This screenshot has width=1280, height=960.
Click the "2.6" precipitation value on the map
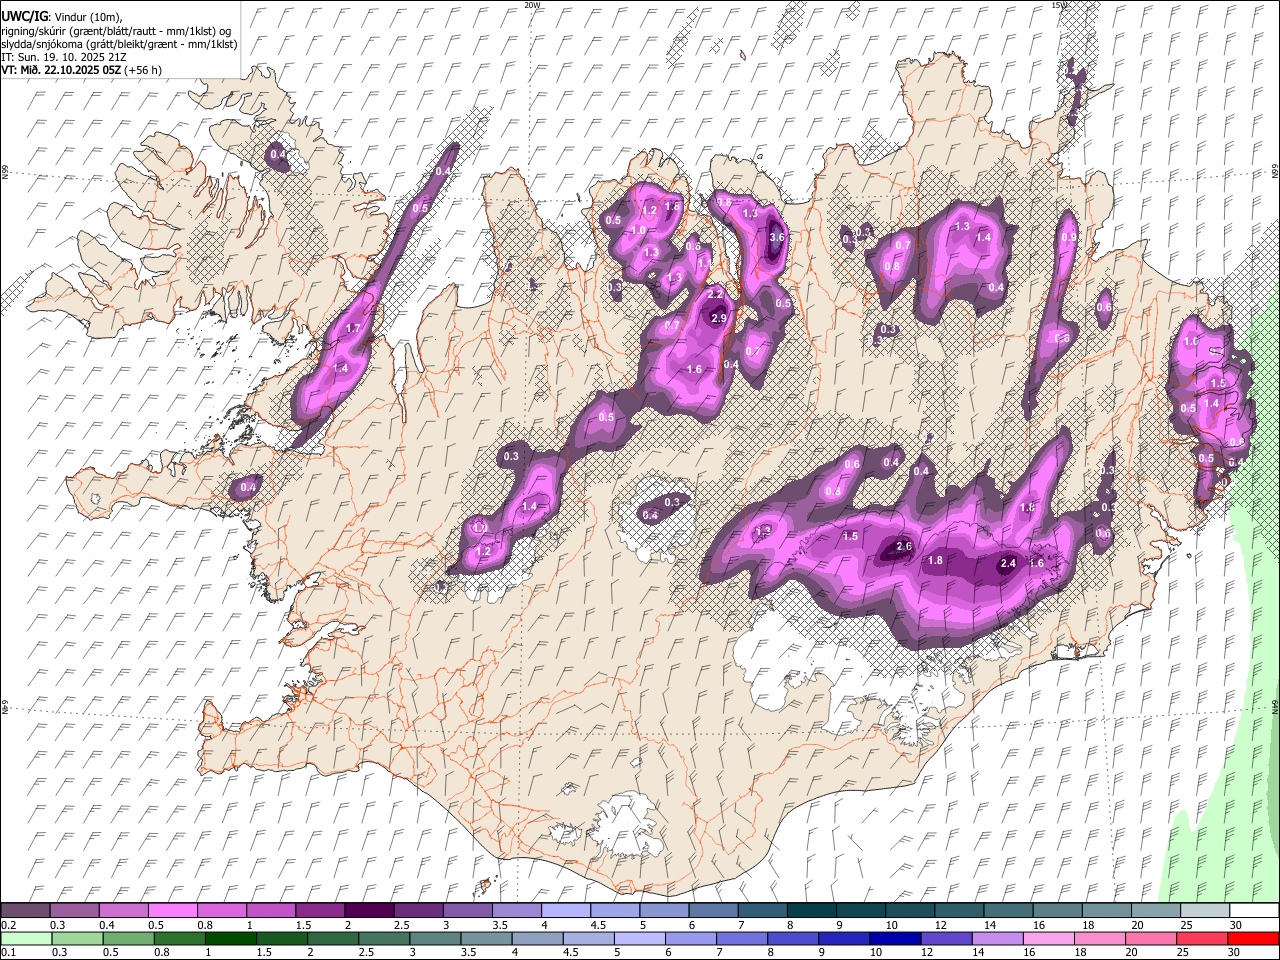click(904, 546)
